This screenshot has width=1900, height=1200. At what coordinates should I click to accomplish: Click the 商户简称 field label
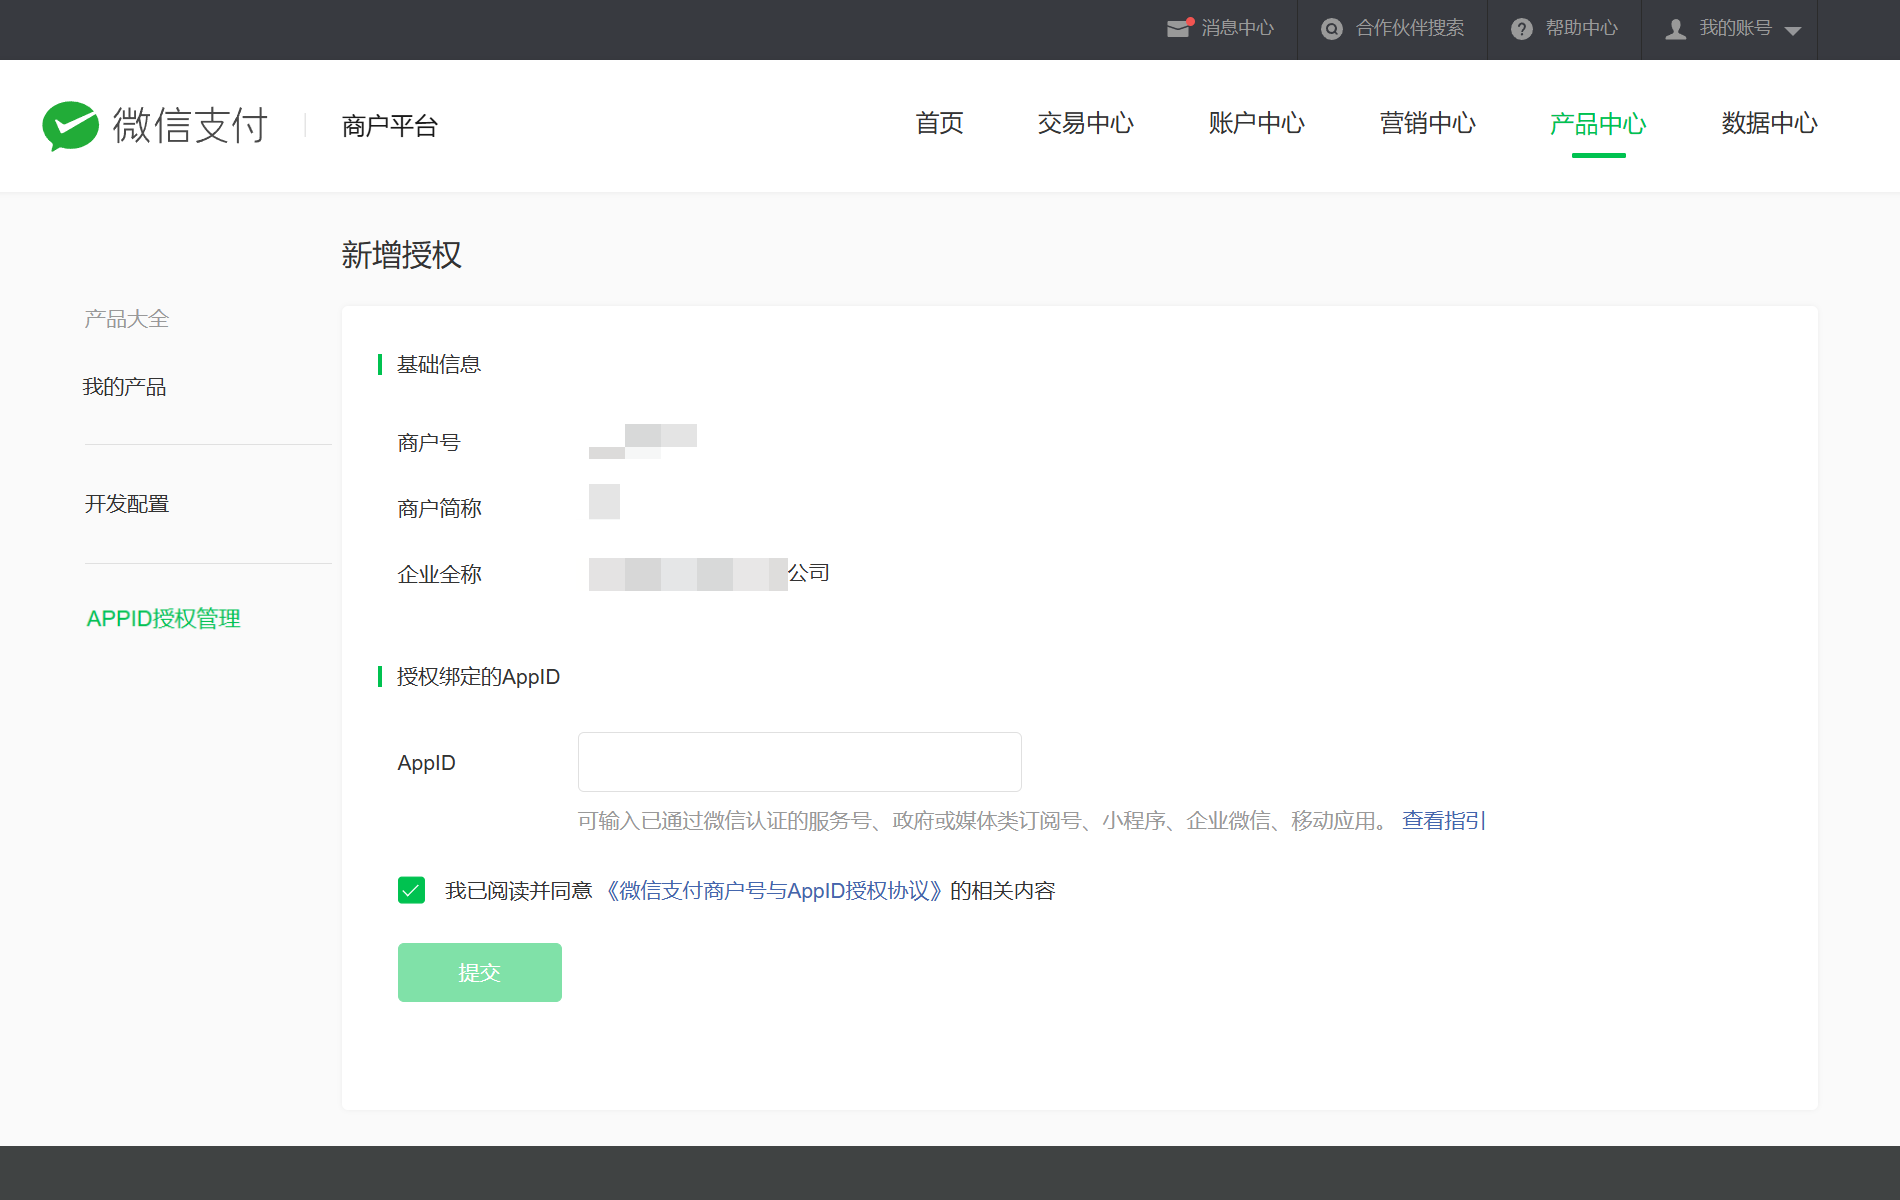point(440,509)
